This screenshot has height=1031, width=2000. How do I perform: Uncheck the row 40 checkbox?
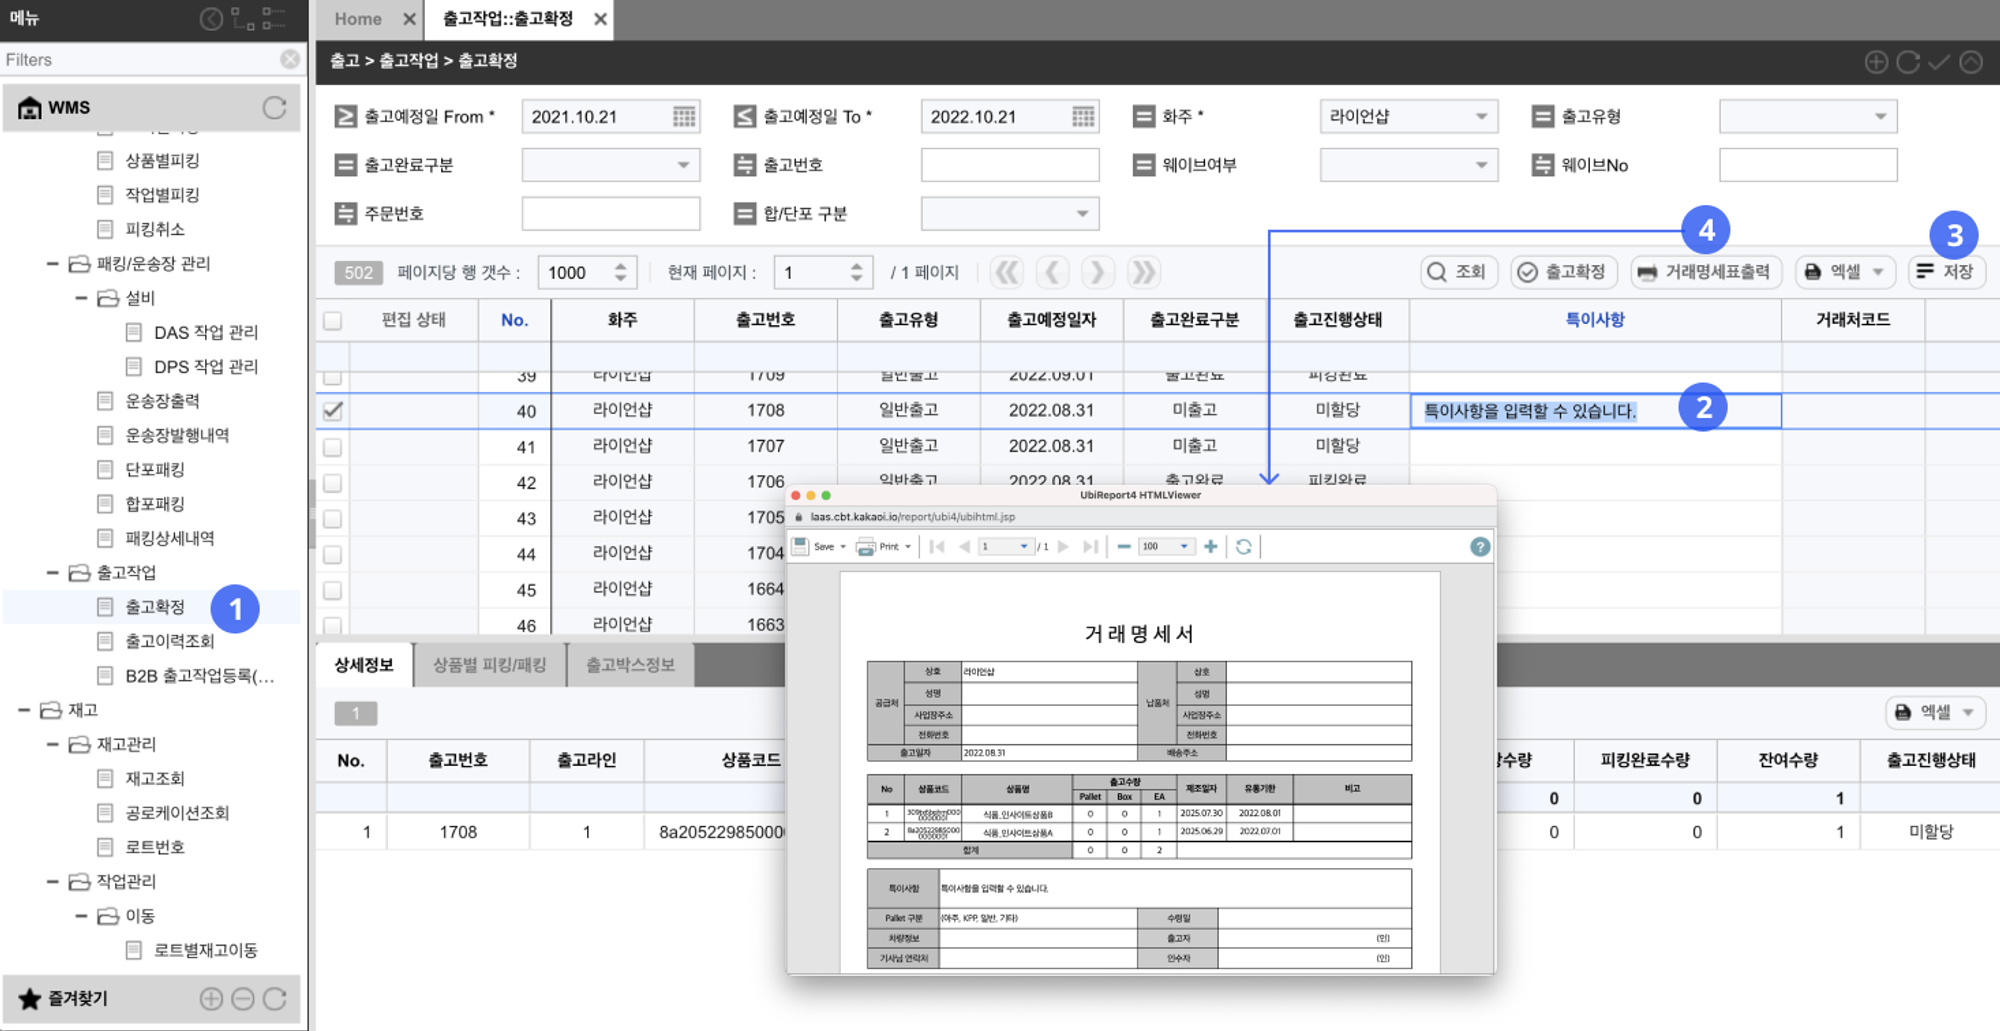pyautogui.click(x=333, y=411)
